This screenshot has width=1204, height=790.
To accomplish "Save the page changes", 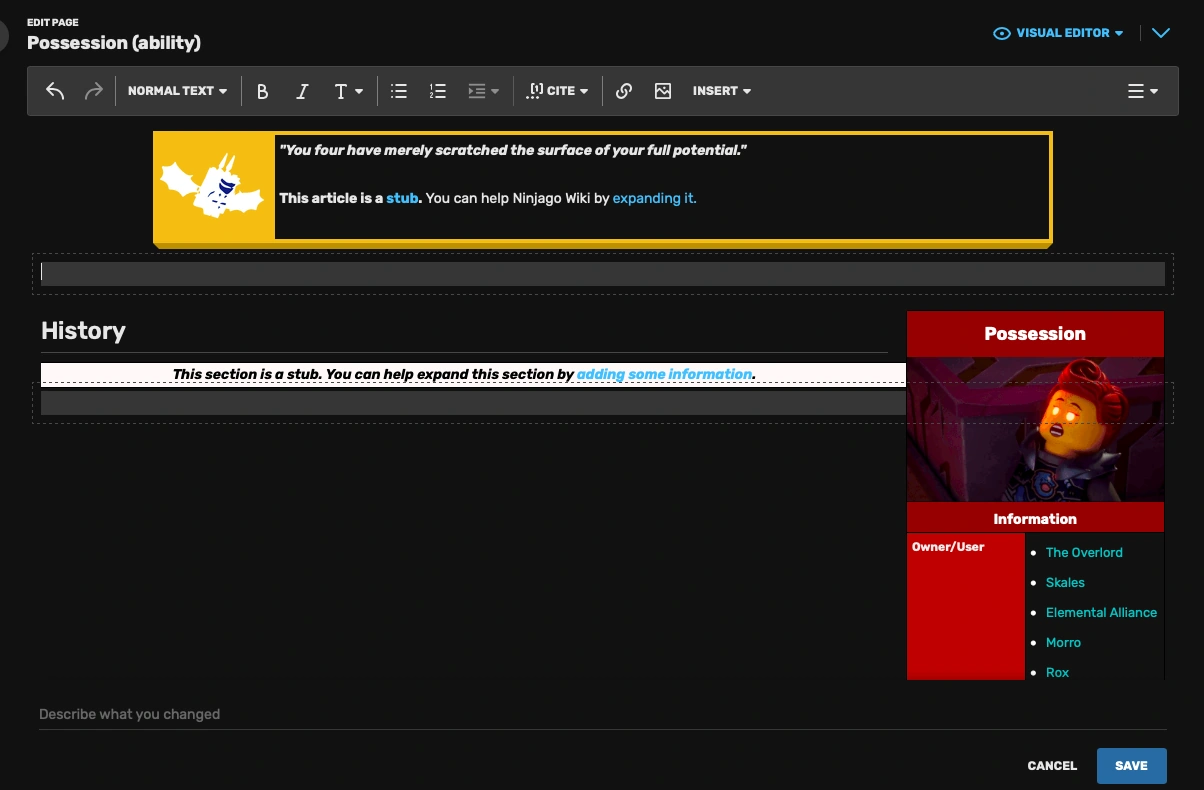I will [x=1131, y=766].
